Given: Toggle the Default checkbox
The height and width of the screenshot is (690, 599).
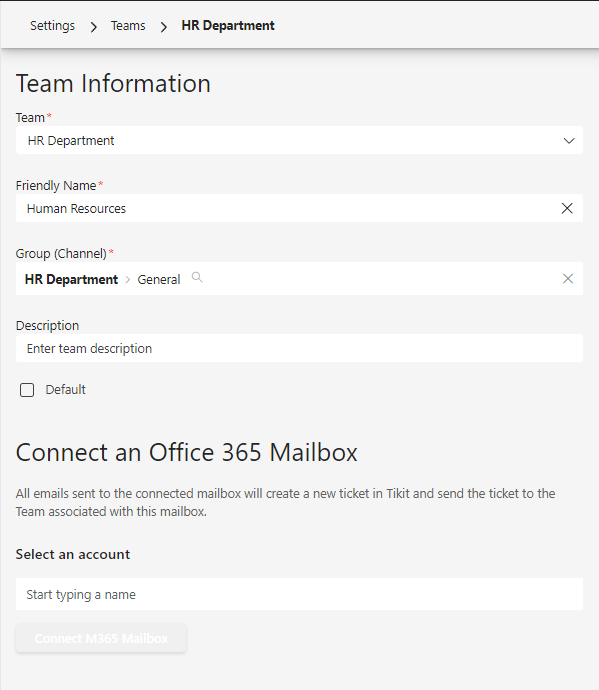Looking at the screenshot, I should point(27,390).
